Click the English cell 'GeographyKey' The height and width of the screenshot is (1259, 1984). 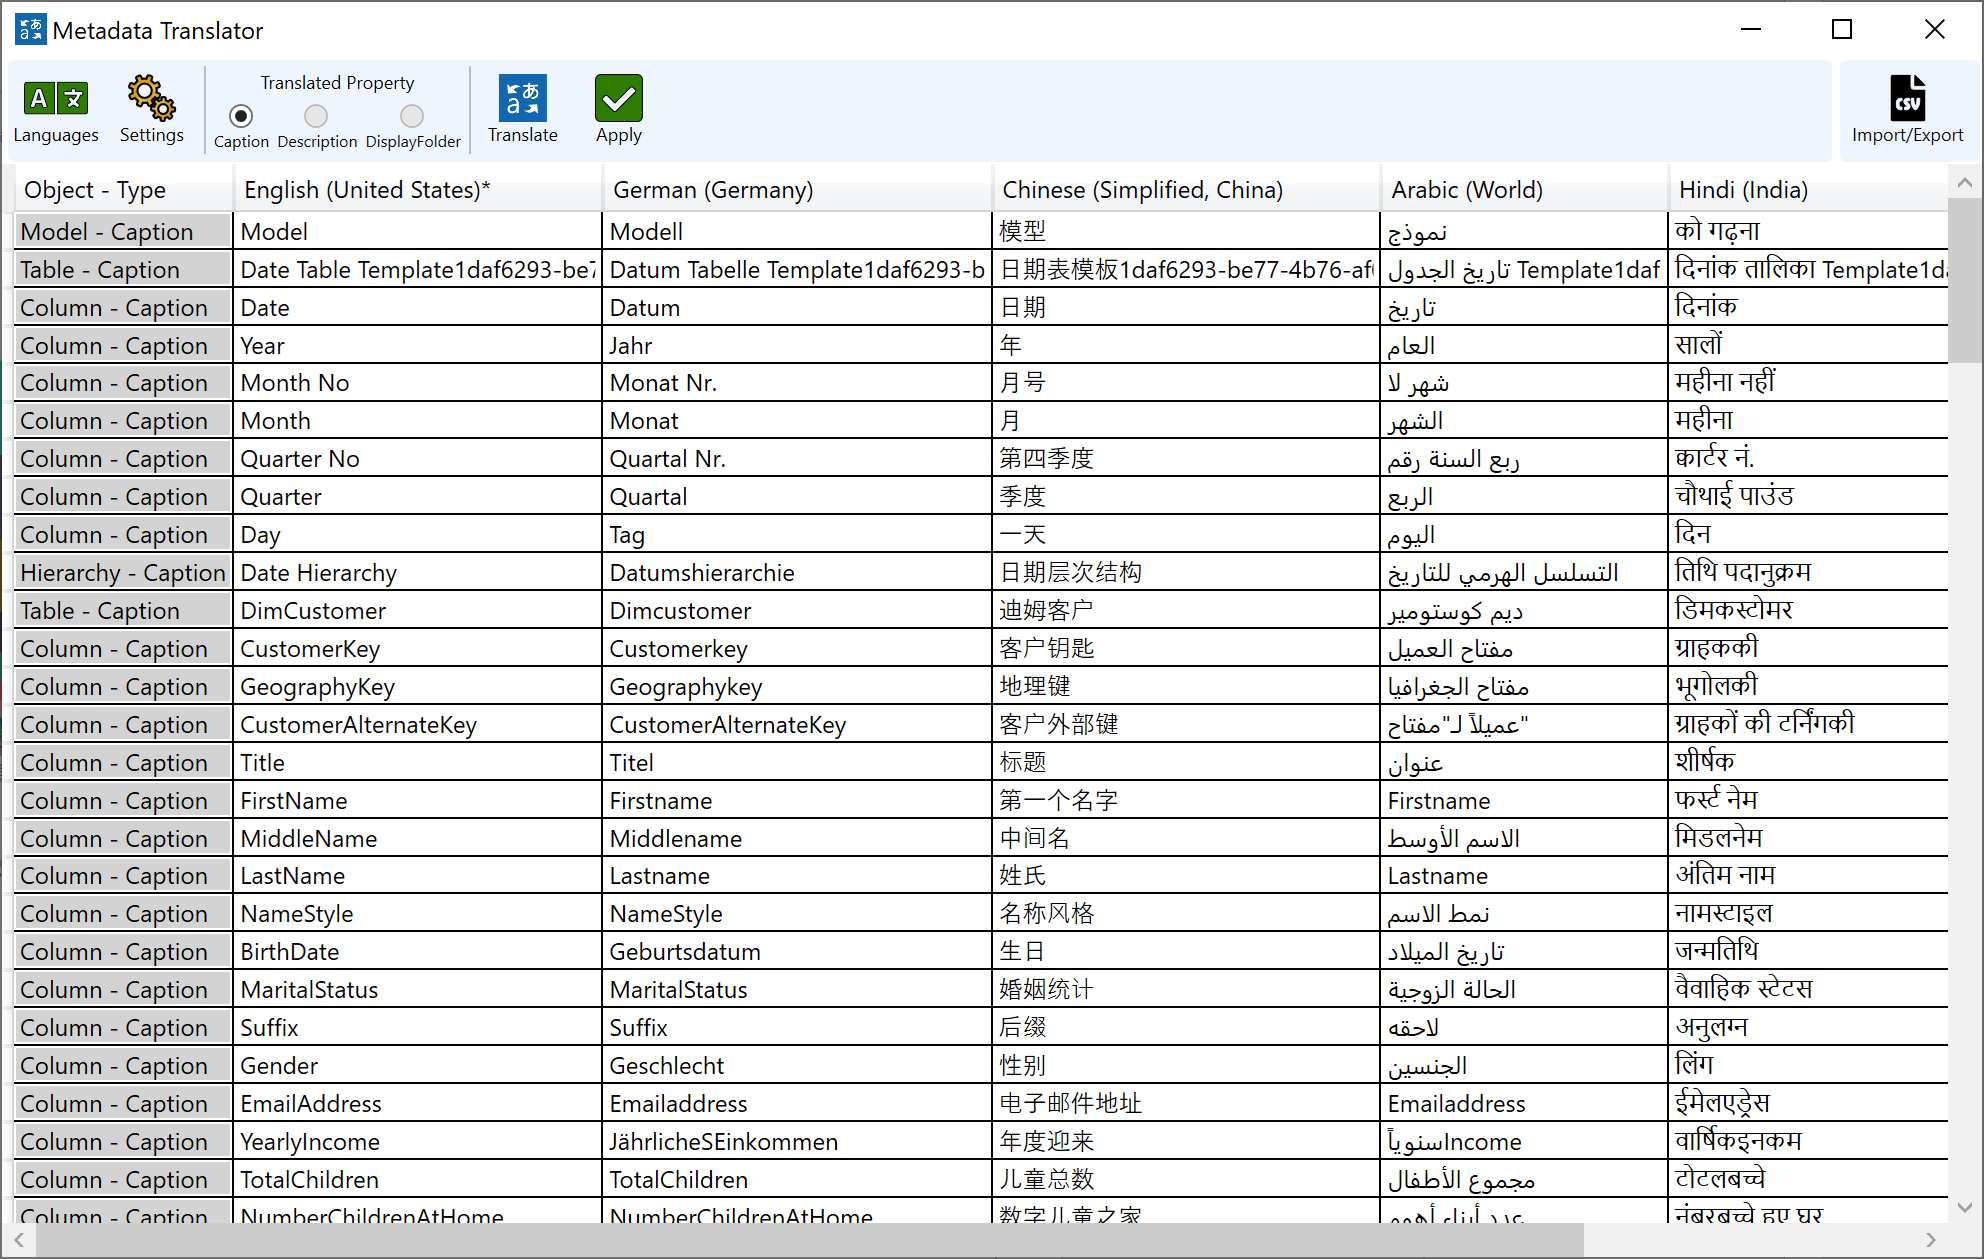coord(418,686)
